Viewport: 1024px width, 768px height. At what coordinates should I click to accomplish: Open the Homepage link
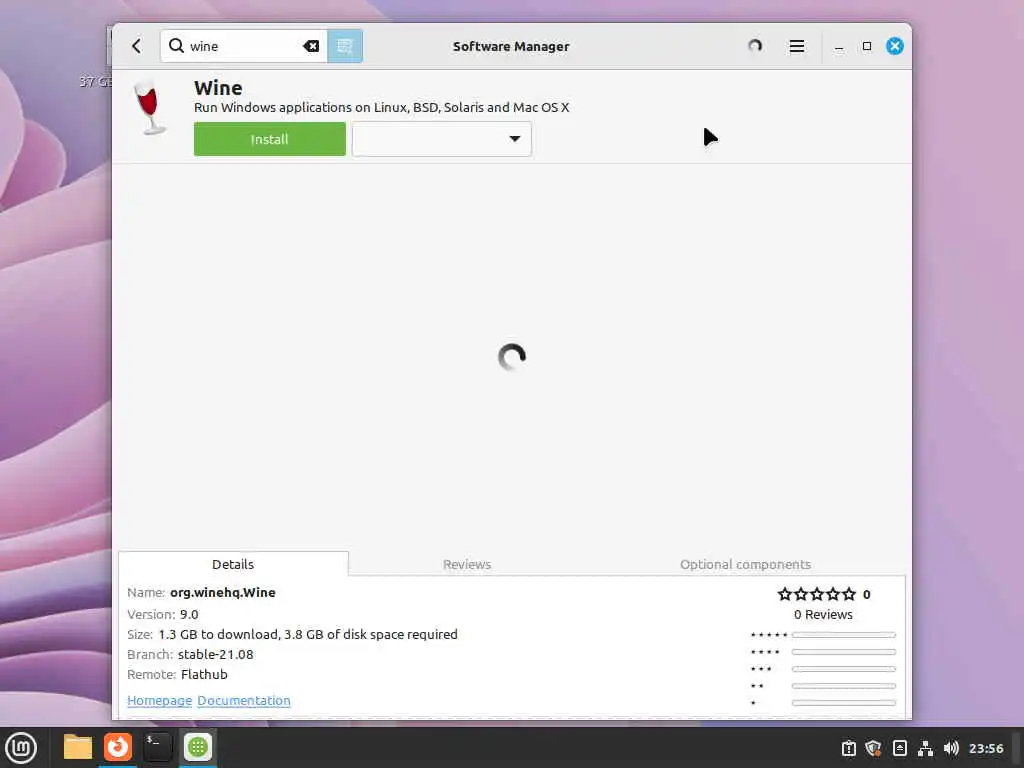159,700
